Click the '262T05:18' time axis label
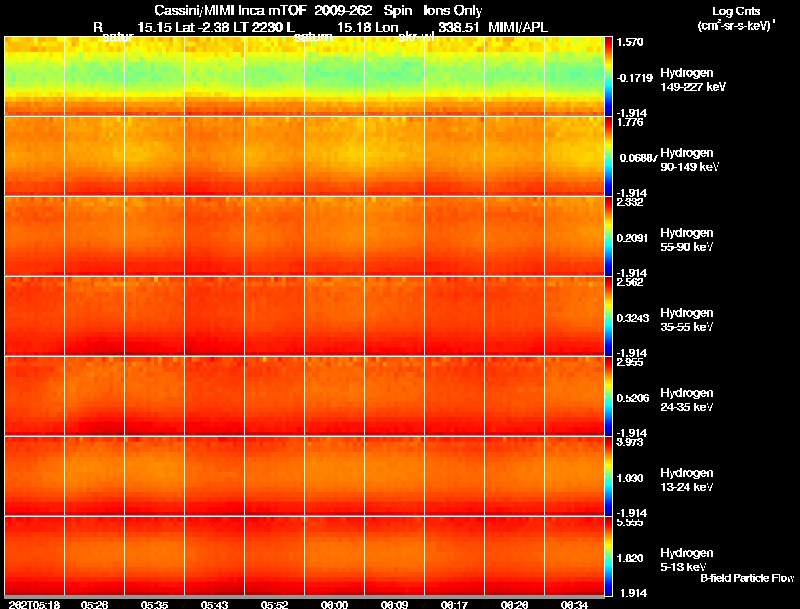The image size is (800, 609). [34, 605]
